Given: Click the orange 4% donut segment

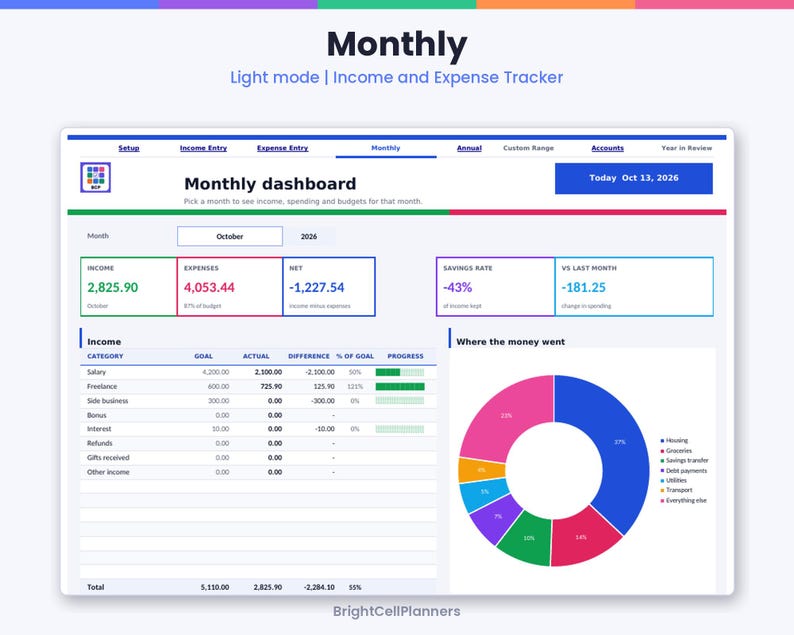Looking at the screenshot, I should pos(480,470).
